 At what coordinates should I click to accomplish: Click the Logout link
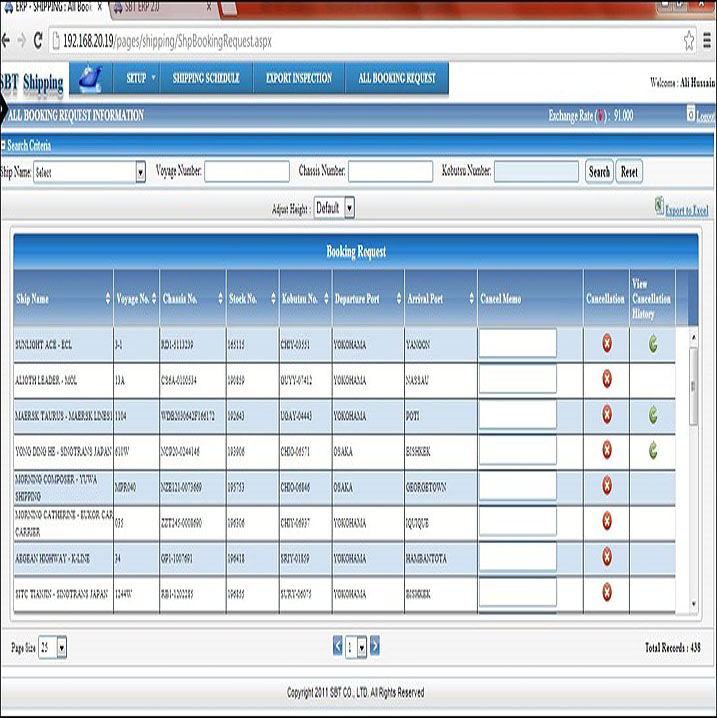(706, 117)
